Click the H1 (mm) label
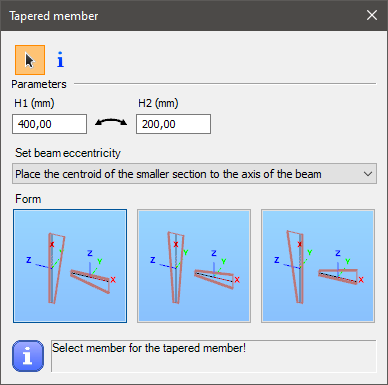The width and height of the screenshot is (388, 385). (x=34, y=103)
